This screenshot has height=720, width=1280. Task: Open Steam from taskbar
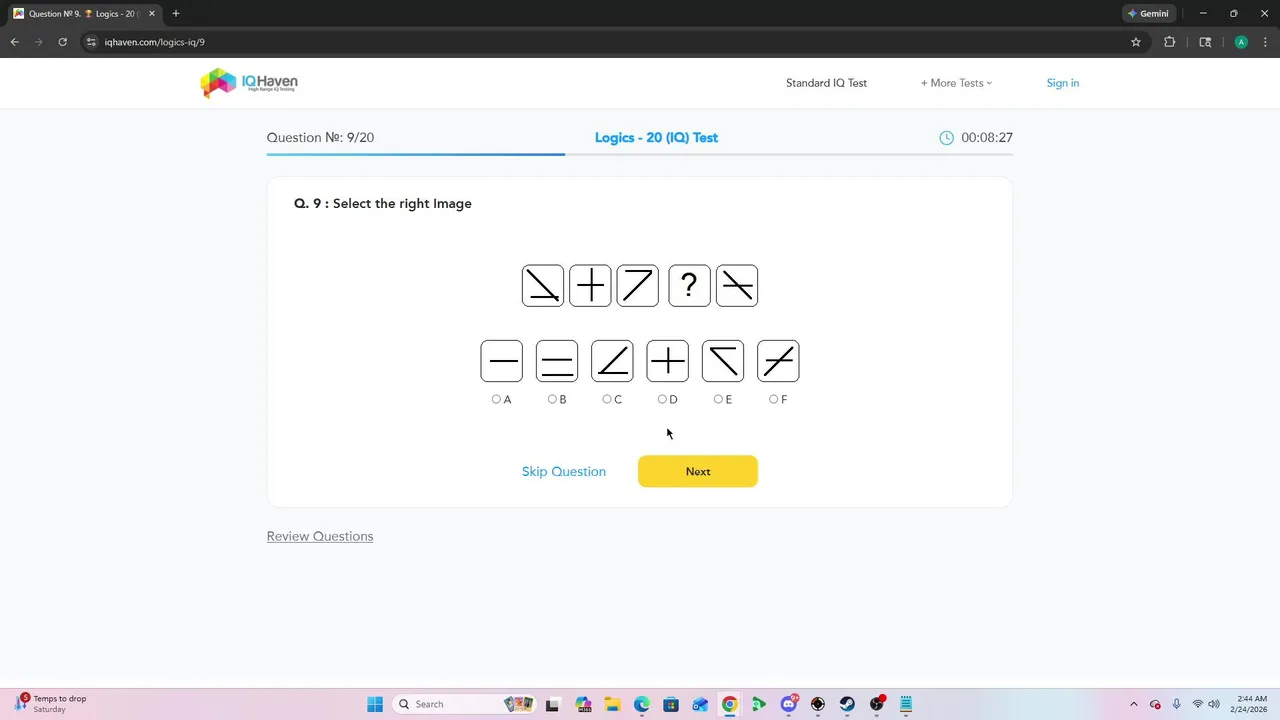[847, 704]
